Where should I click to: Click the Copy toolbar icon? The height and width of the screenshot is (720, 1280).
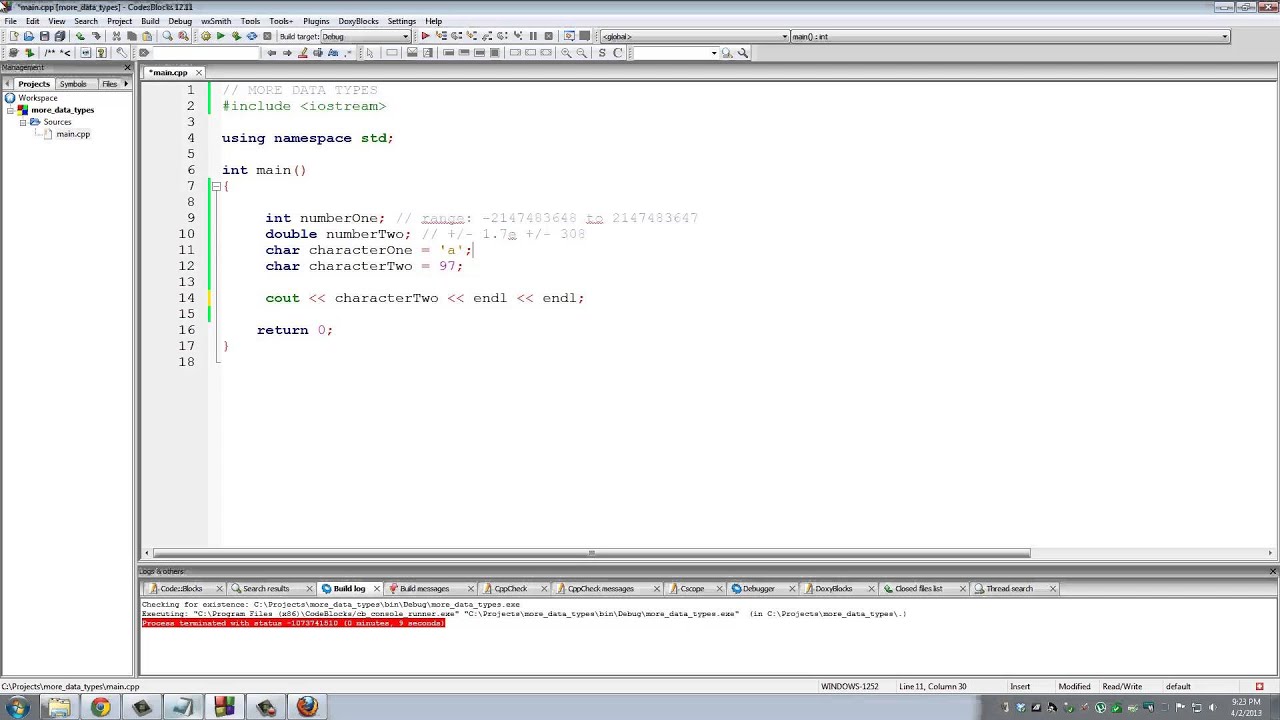[131, 36]
